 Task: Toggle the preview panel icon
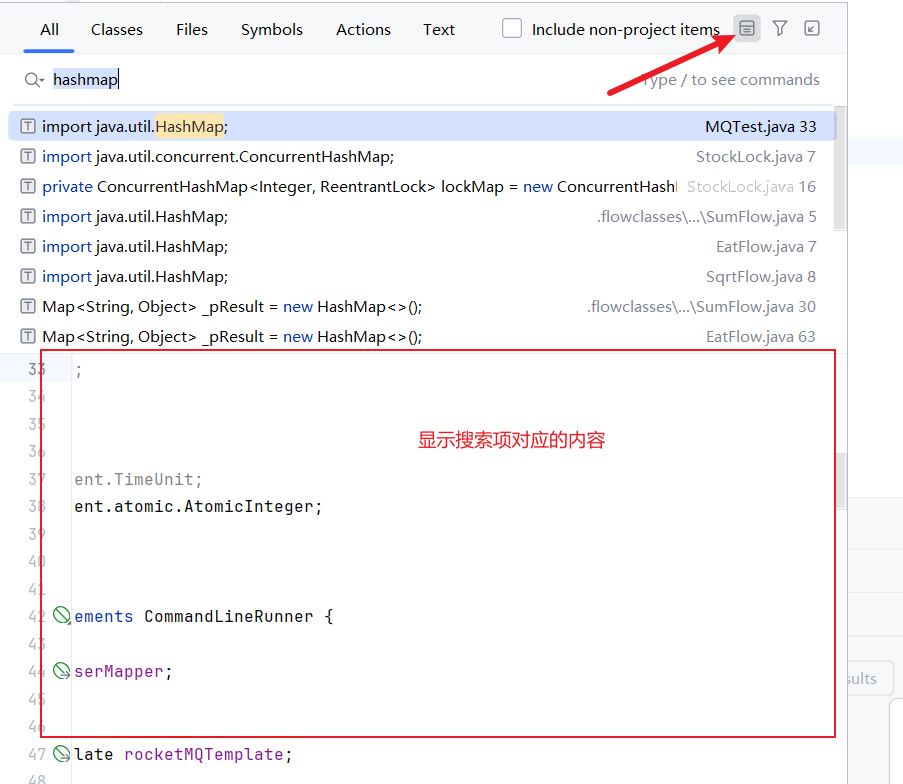(746, 29)
